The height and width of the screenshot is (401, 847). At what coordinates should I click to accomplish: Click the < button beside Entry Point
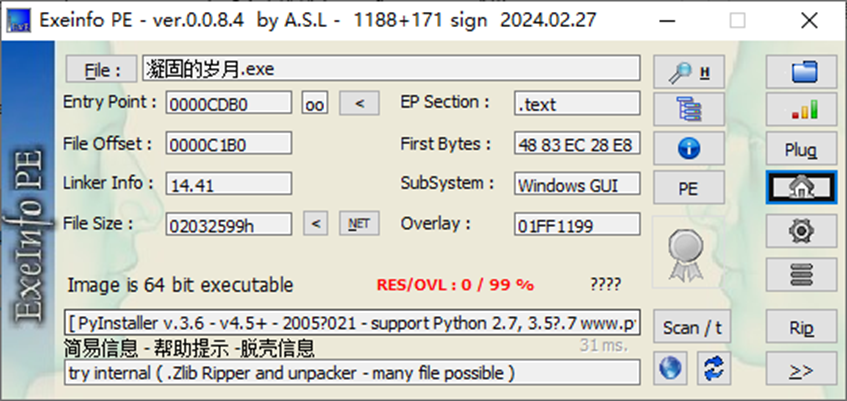click(359, 103)
